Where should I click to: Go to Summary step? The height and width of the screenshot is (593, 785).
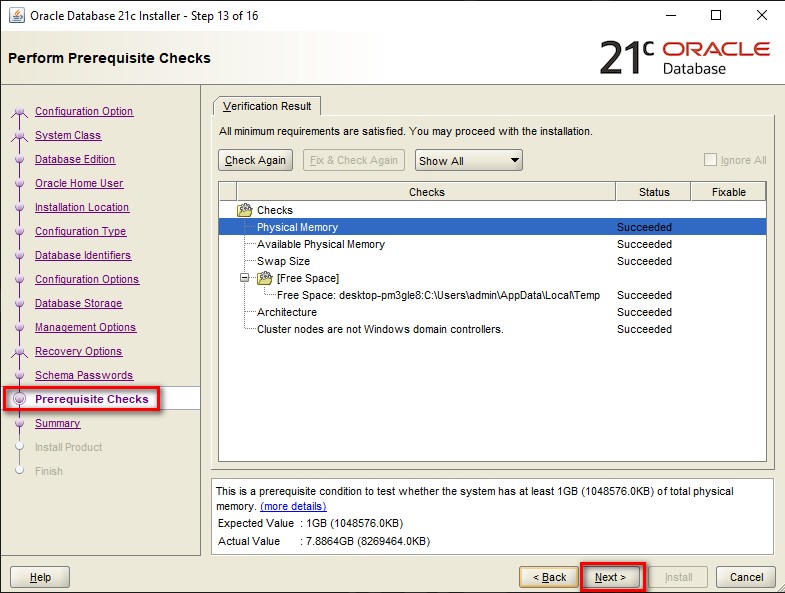[58, 423]
